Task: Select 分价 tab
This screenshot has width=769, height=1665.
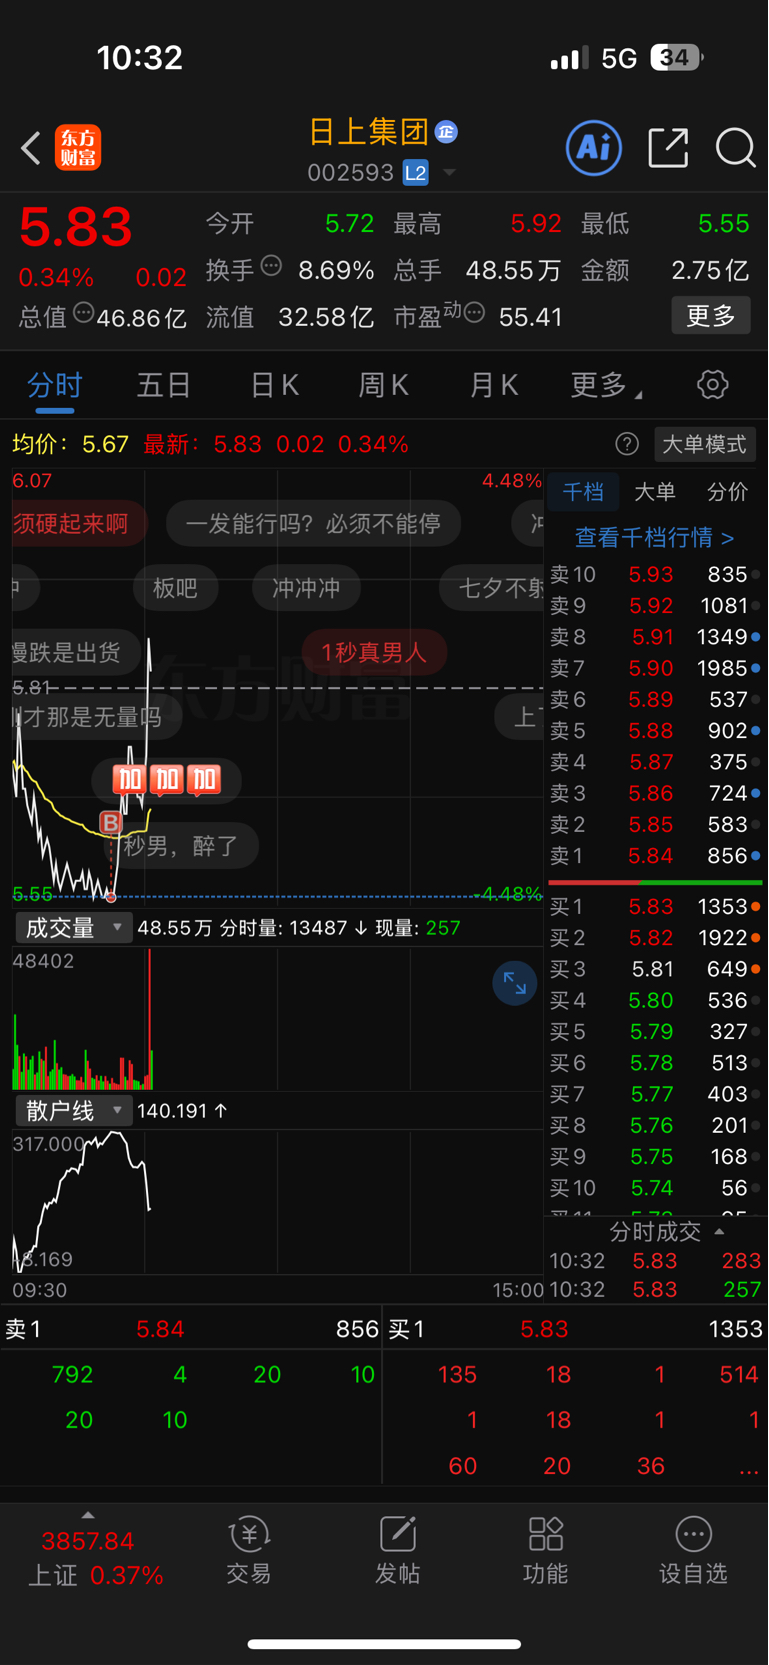Action: click(x=727, y=492)
